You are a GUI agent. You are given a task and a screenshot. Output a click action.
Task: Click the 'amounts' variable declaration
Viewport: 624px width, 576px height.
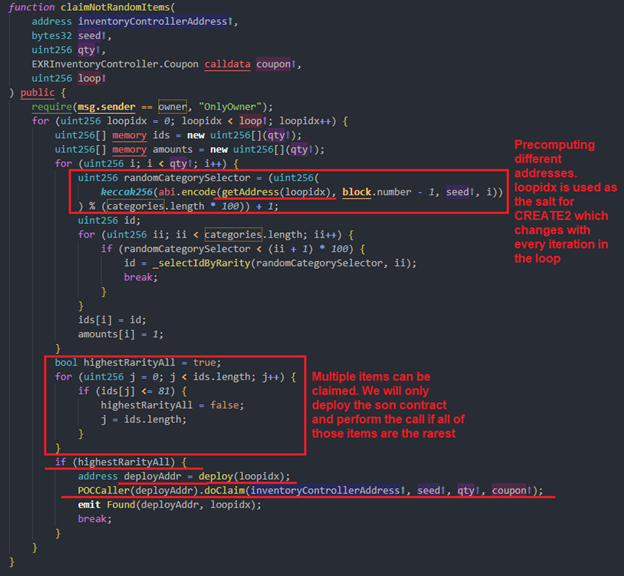point(172,150)
